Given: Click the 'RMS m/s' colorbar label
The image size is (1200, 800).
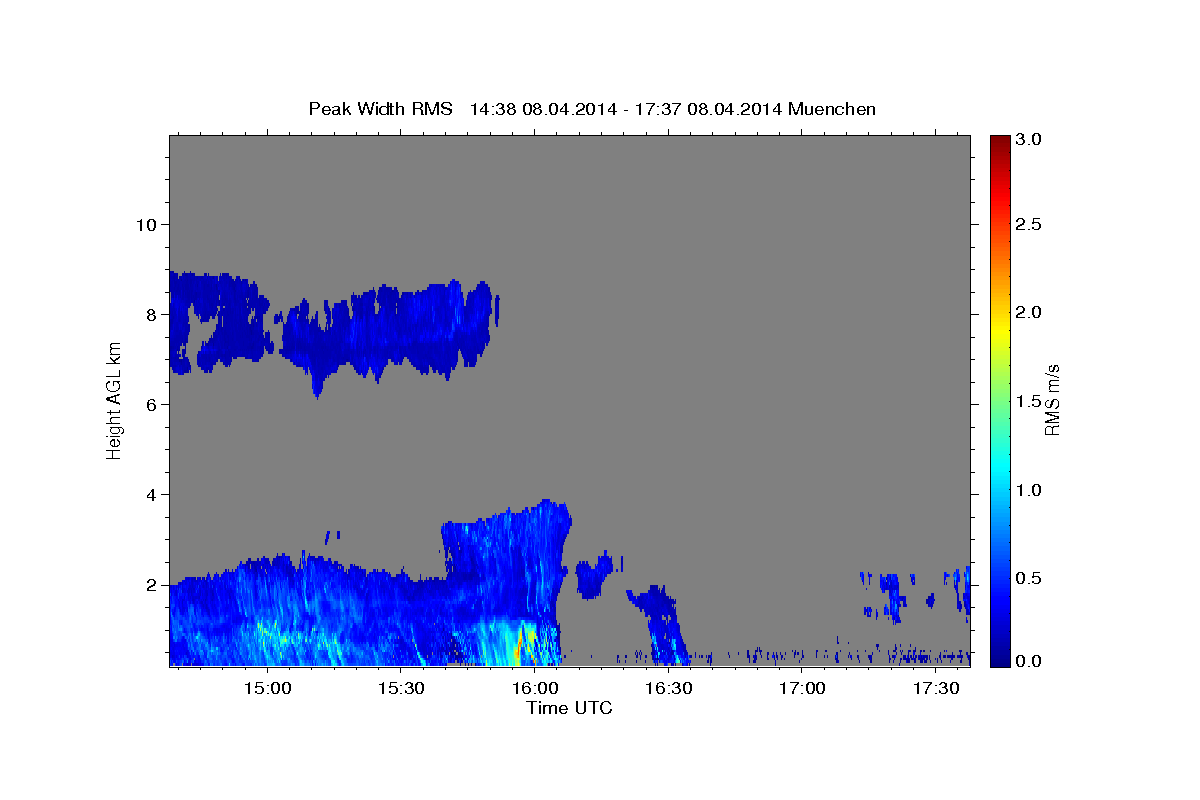Looking at the screenshot, I should point(1052,400).
